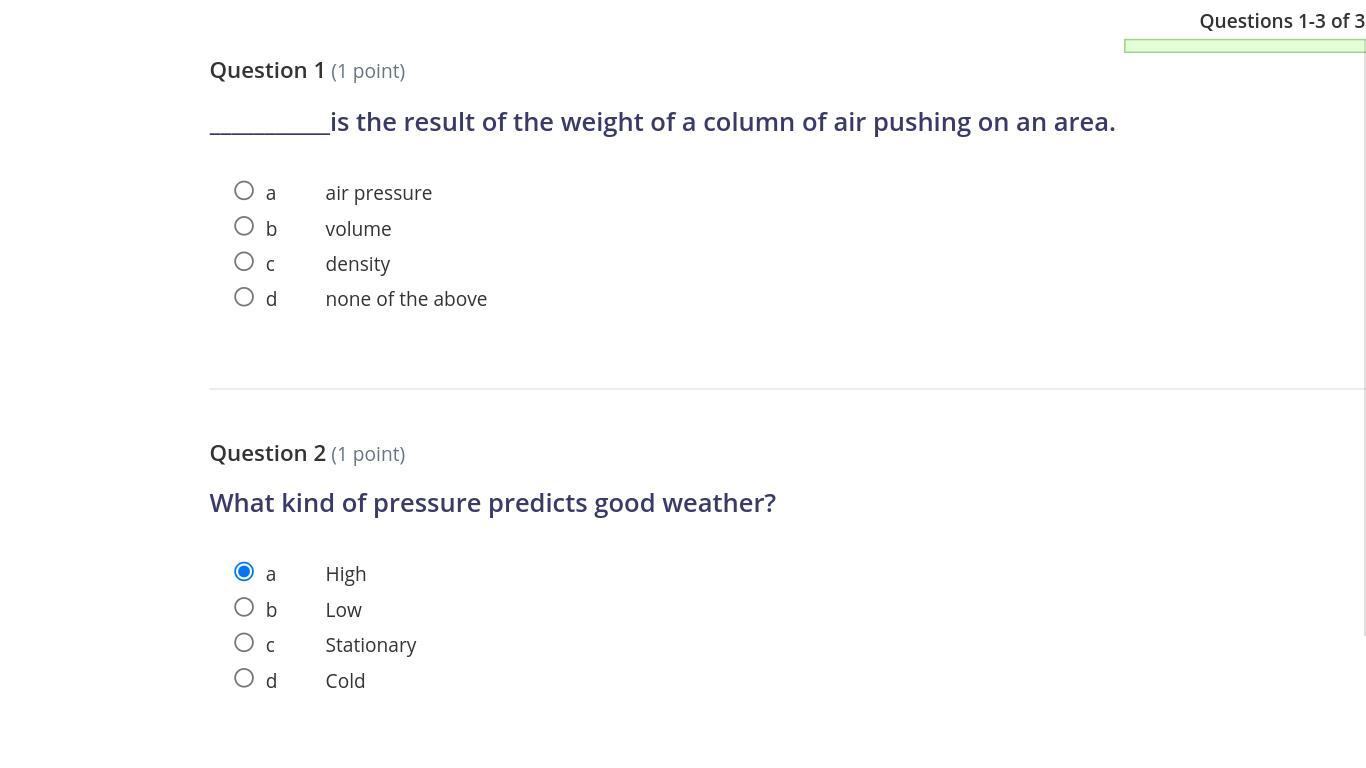Click the green quiz progress bar
Viewport: 1366px width, 768px height.
[x=1244, y=46]
